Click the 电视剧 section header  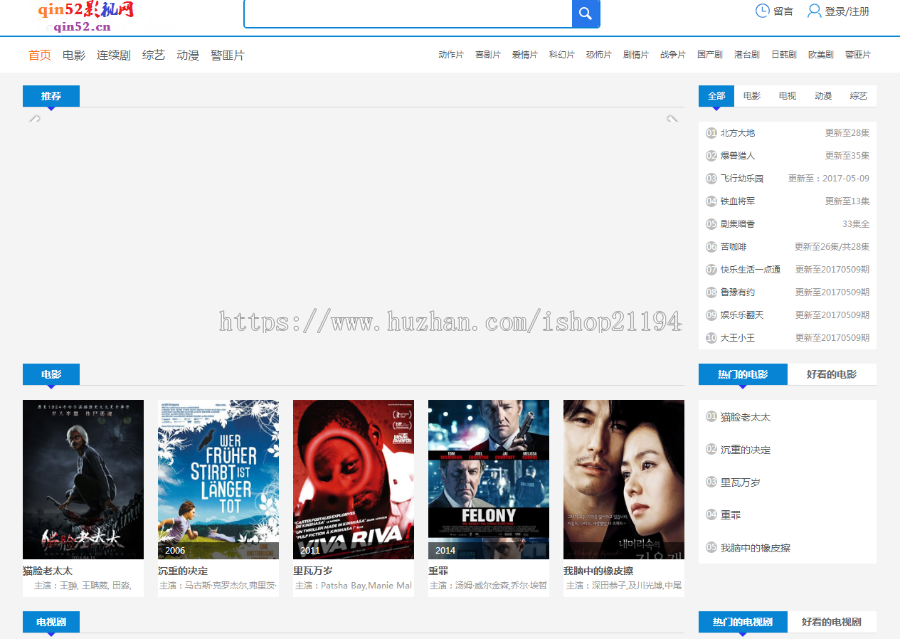[51, 622]
